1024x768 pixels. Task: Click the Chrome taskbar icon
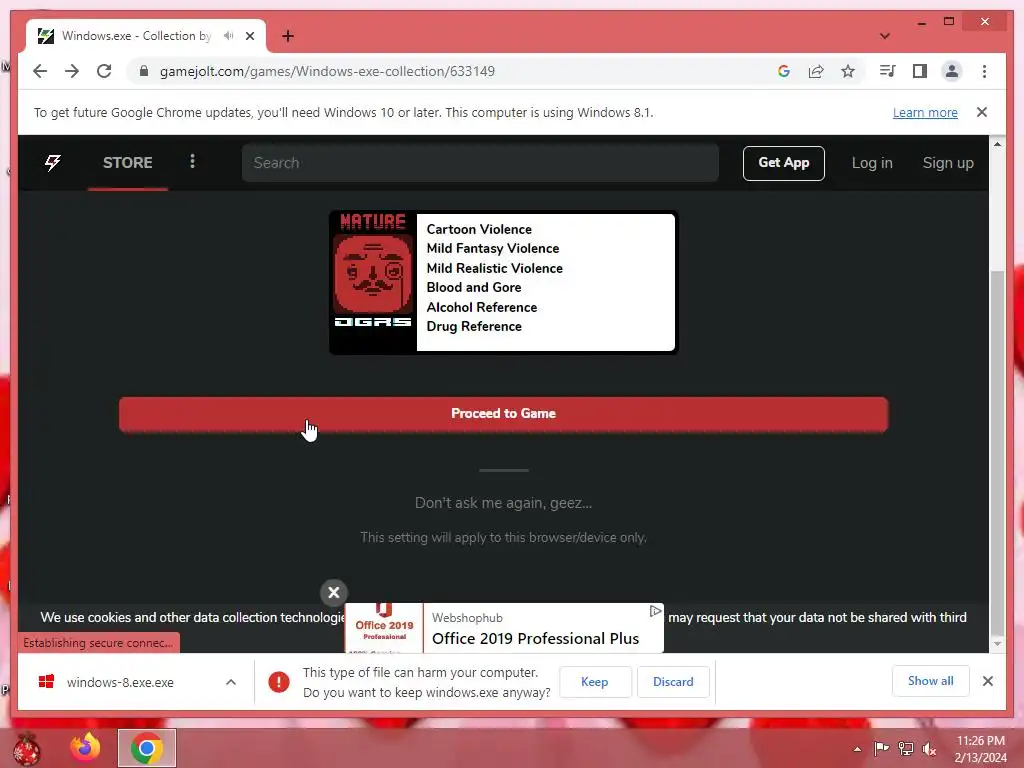click(x=147, y=748)
